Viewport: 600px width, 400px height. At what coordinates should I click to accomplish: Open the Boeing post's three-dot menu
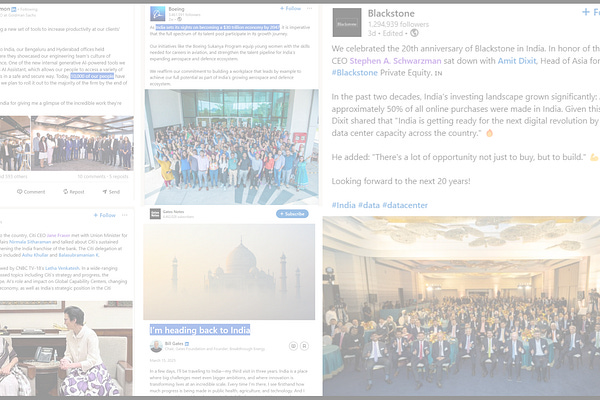pos(309,8)
